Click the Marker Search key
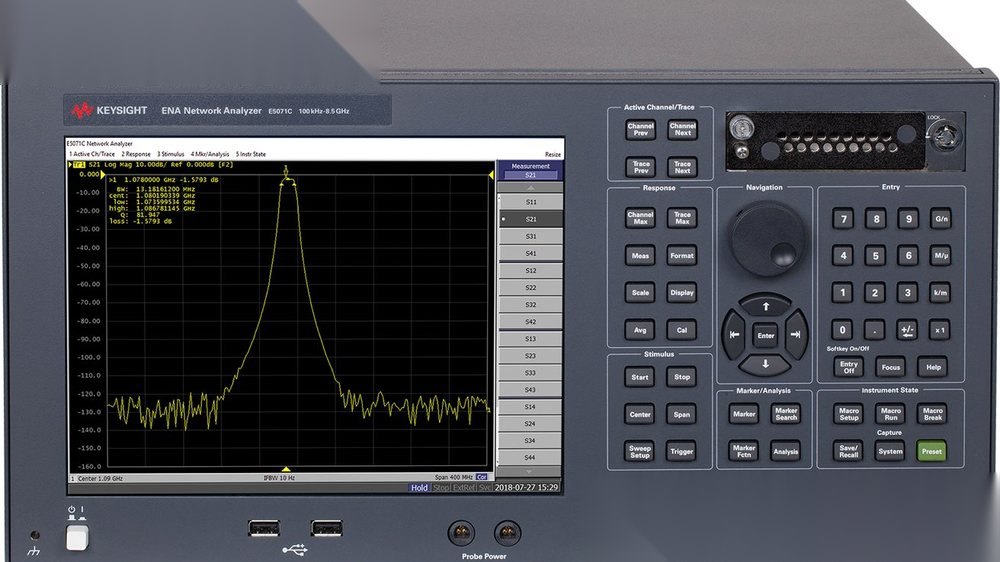 coord(786,414)
